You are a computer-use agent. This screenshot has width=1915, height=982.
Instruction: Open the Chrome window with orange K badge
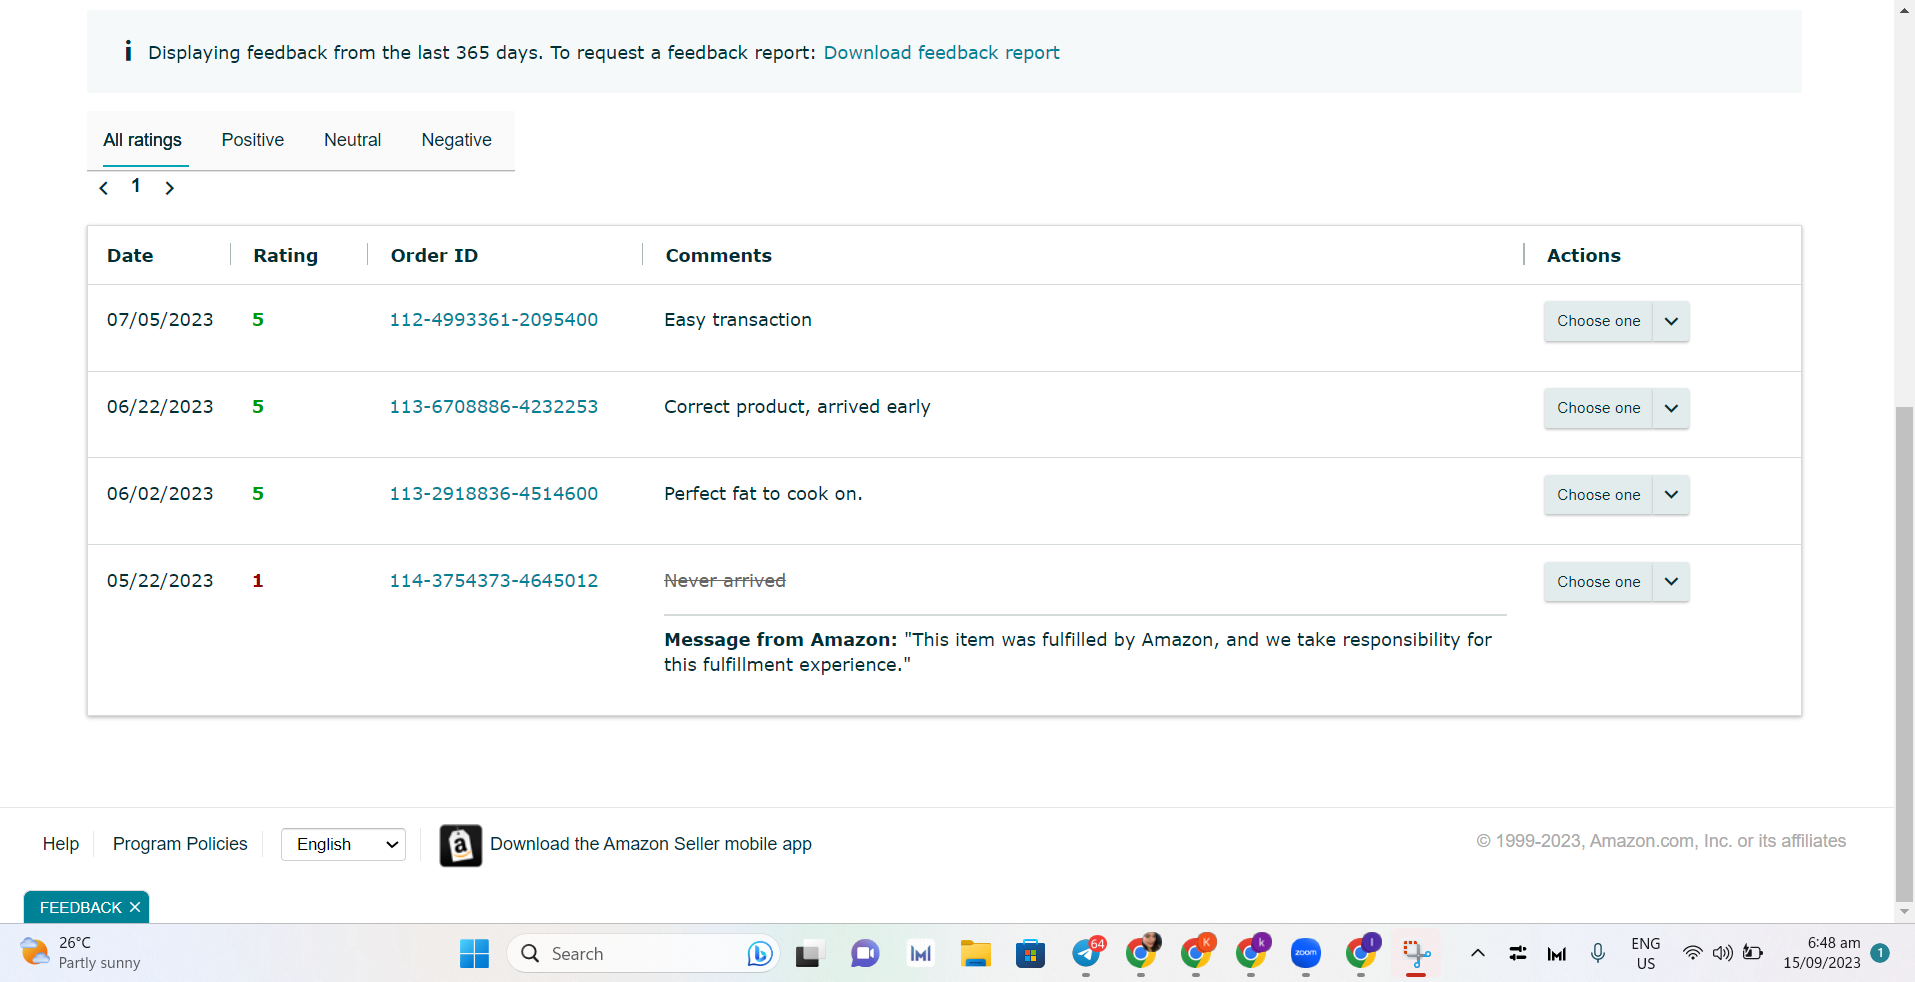click(1197, 953)
